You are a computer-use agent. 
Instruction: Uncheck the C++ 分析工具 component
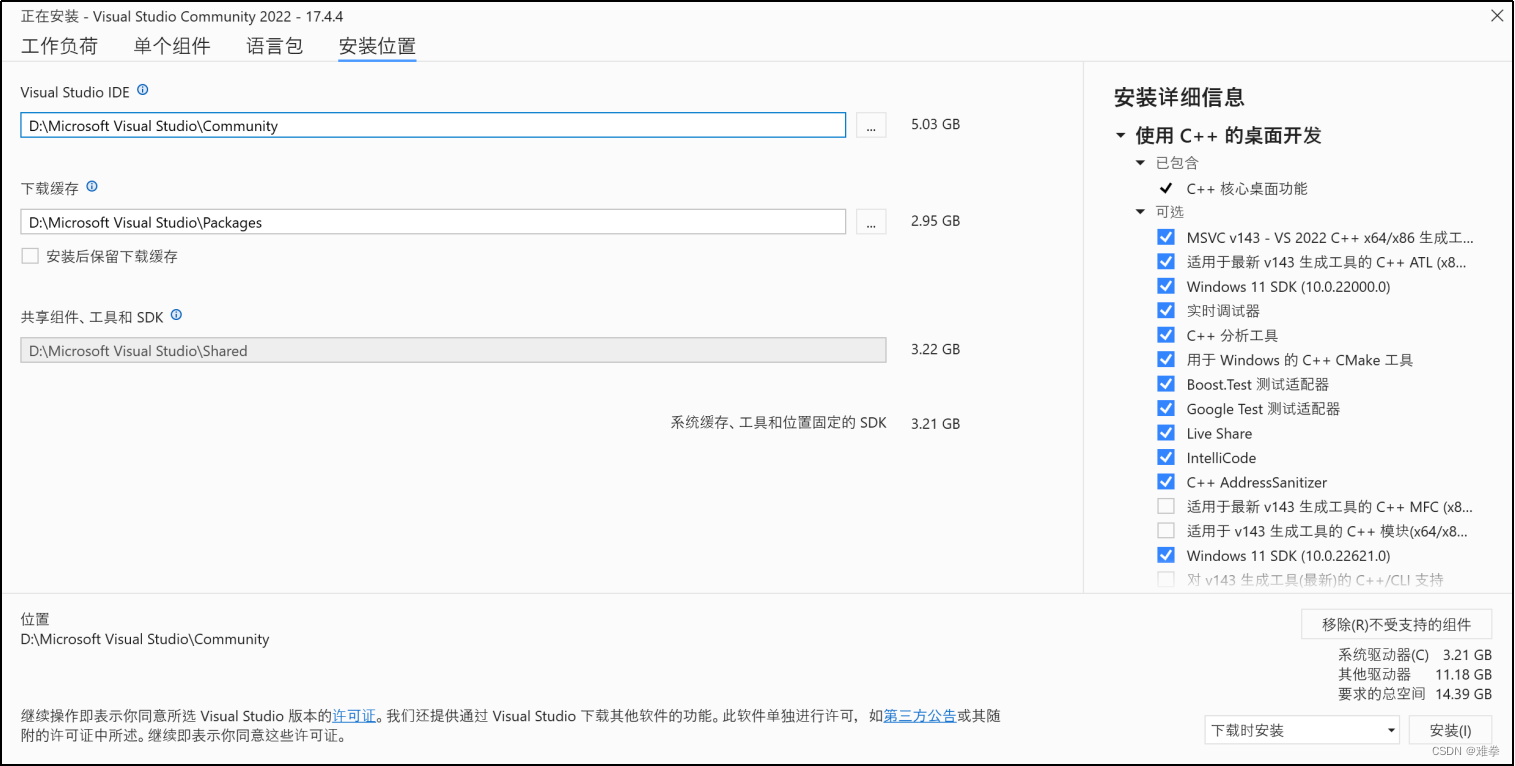tap(1166, 335)
